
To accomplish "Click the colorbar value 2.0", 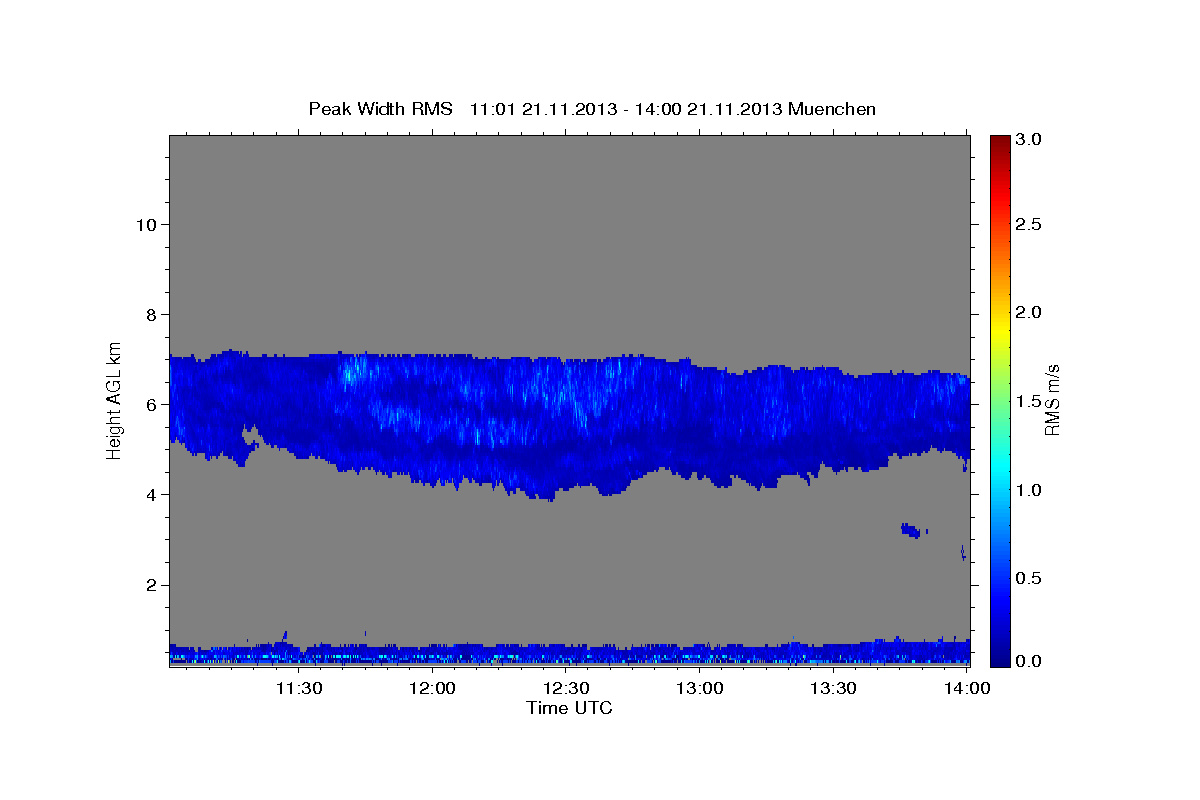I will pos(1029,312).
